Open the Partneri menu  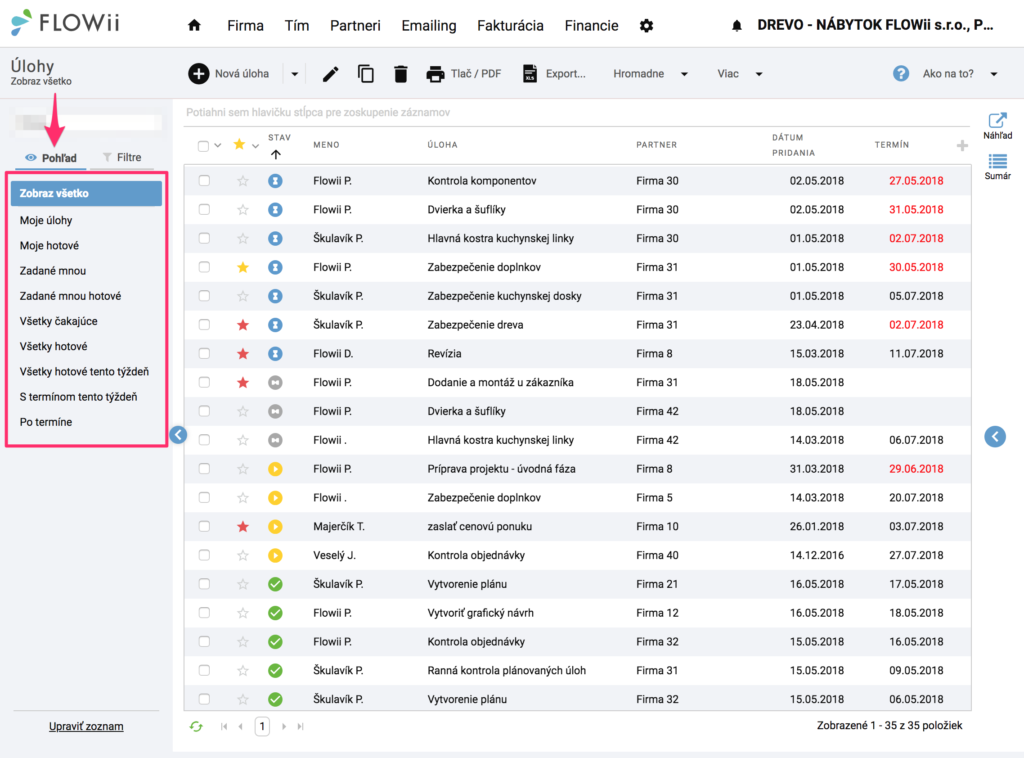click(355, 25)
